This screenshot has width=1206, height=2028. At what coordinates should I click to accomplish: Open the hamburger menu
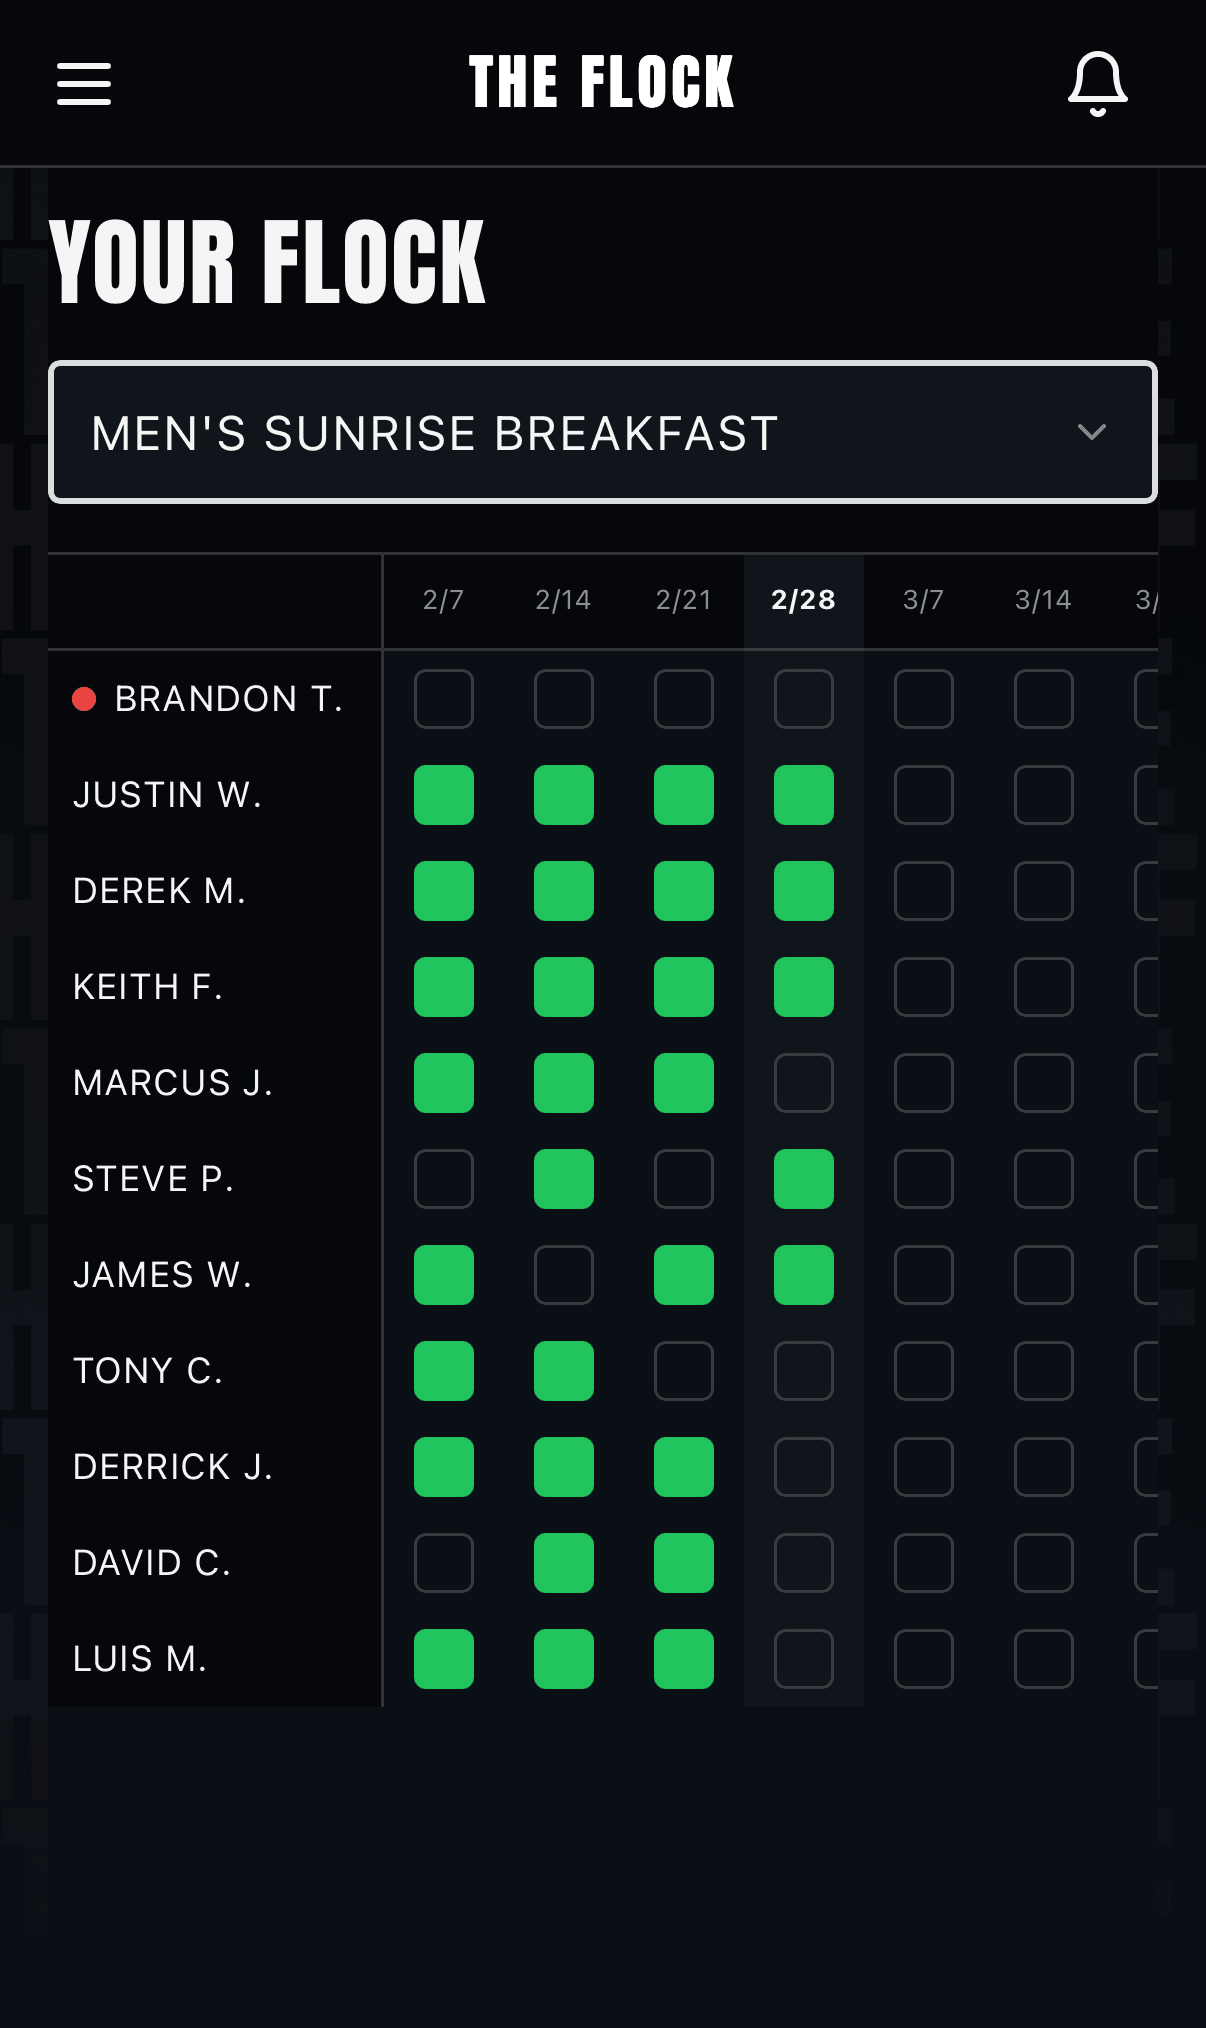click(x=84, y=83)
